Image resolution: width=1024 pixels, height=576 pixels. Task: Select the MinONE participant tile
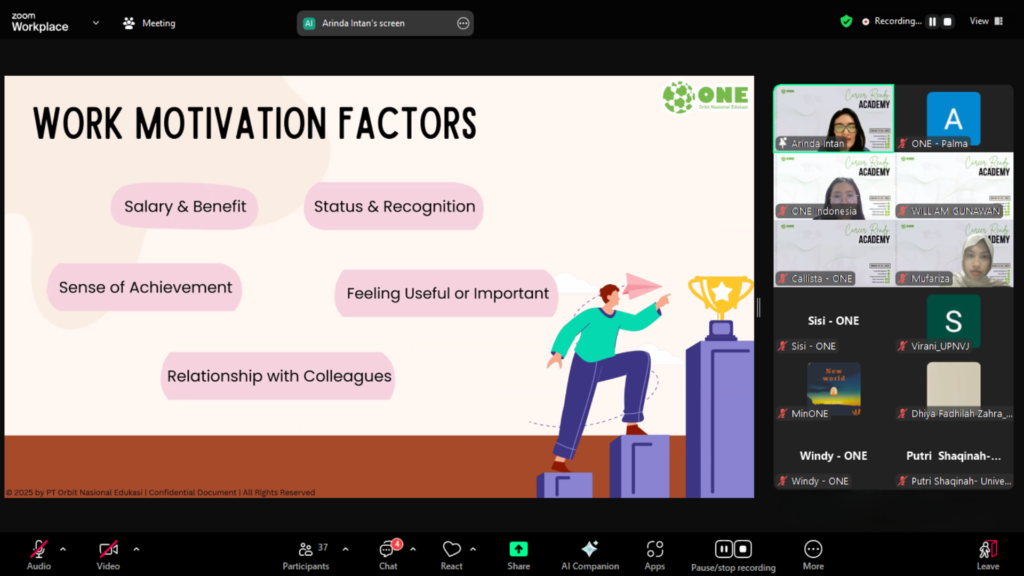[x=833, y=389]
